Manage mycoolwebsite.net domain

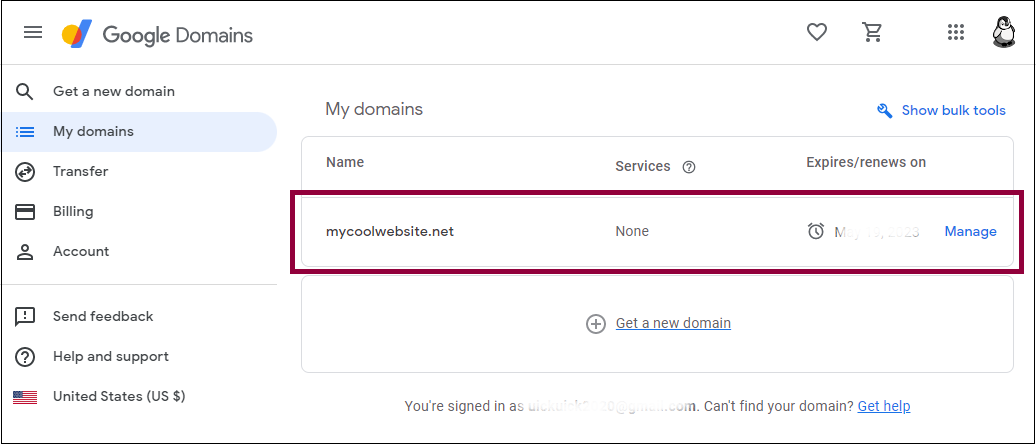(971, 231)
